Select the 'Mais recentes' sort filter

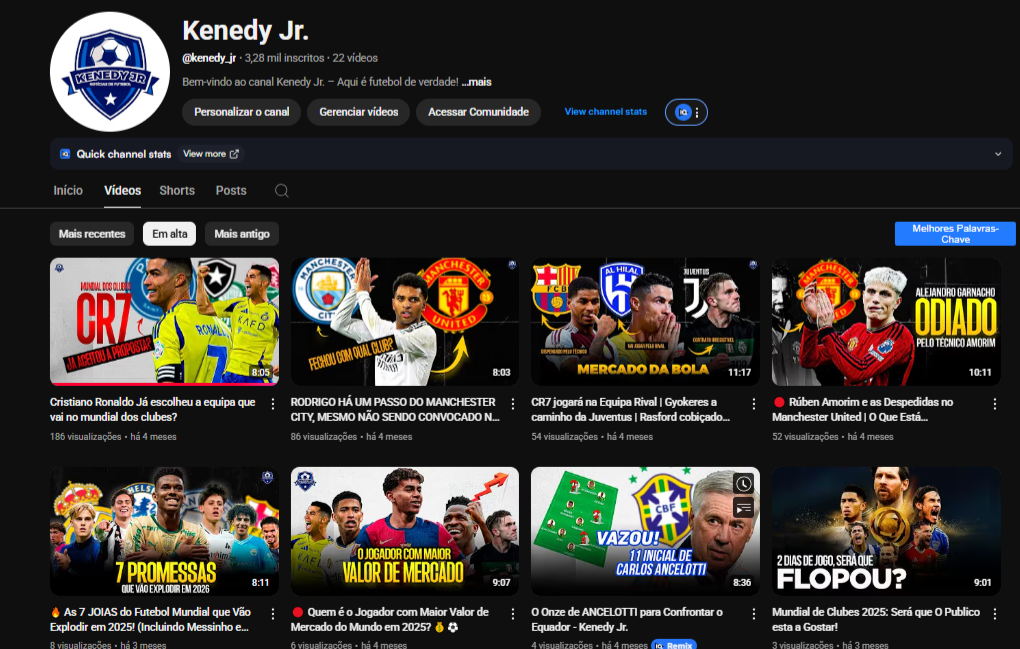[92, 234]
